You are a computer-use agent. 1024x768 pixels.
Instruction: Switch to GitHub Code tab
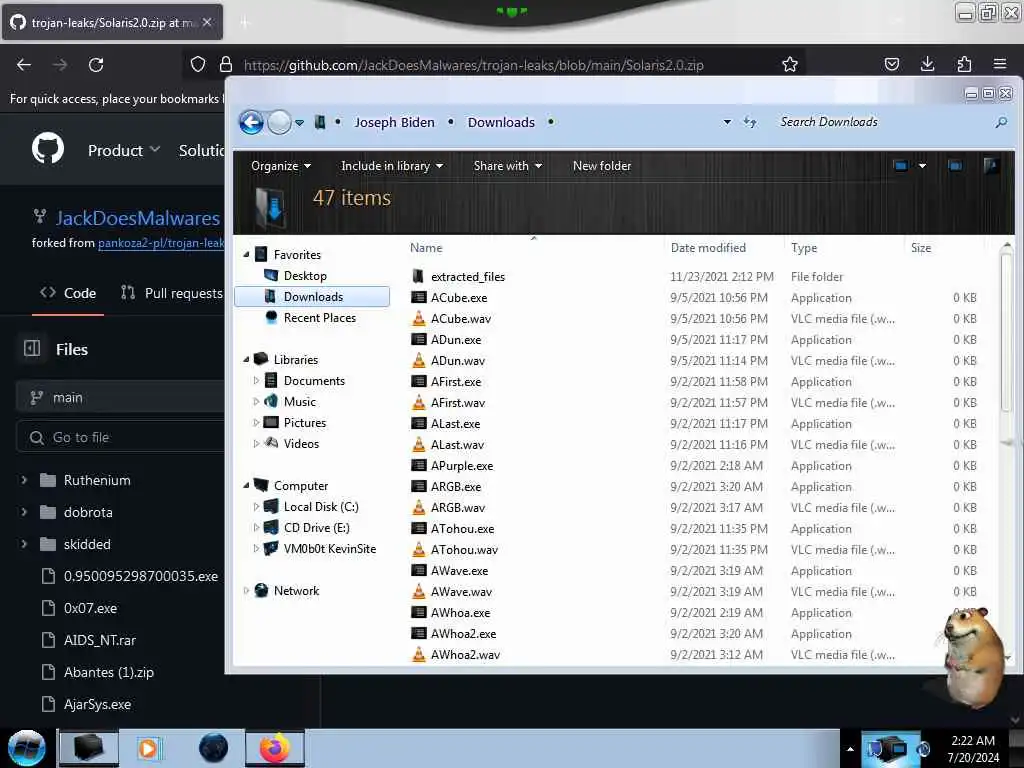pyautogui.click(x=68, y=293)
